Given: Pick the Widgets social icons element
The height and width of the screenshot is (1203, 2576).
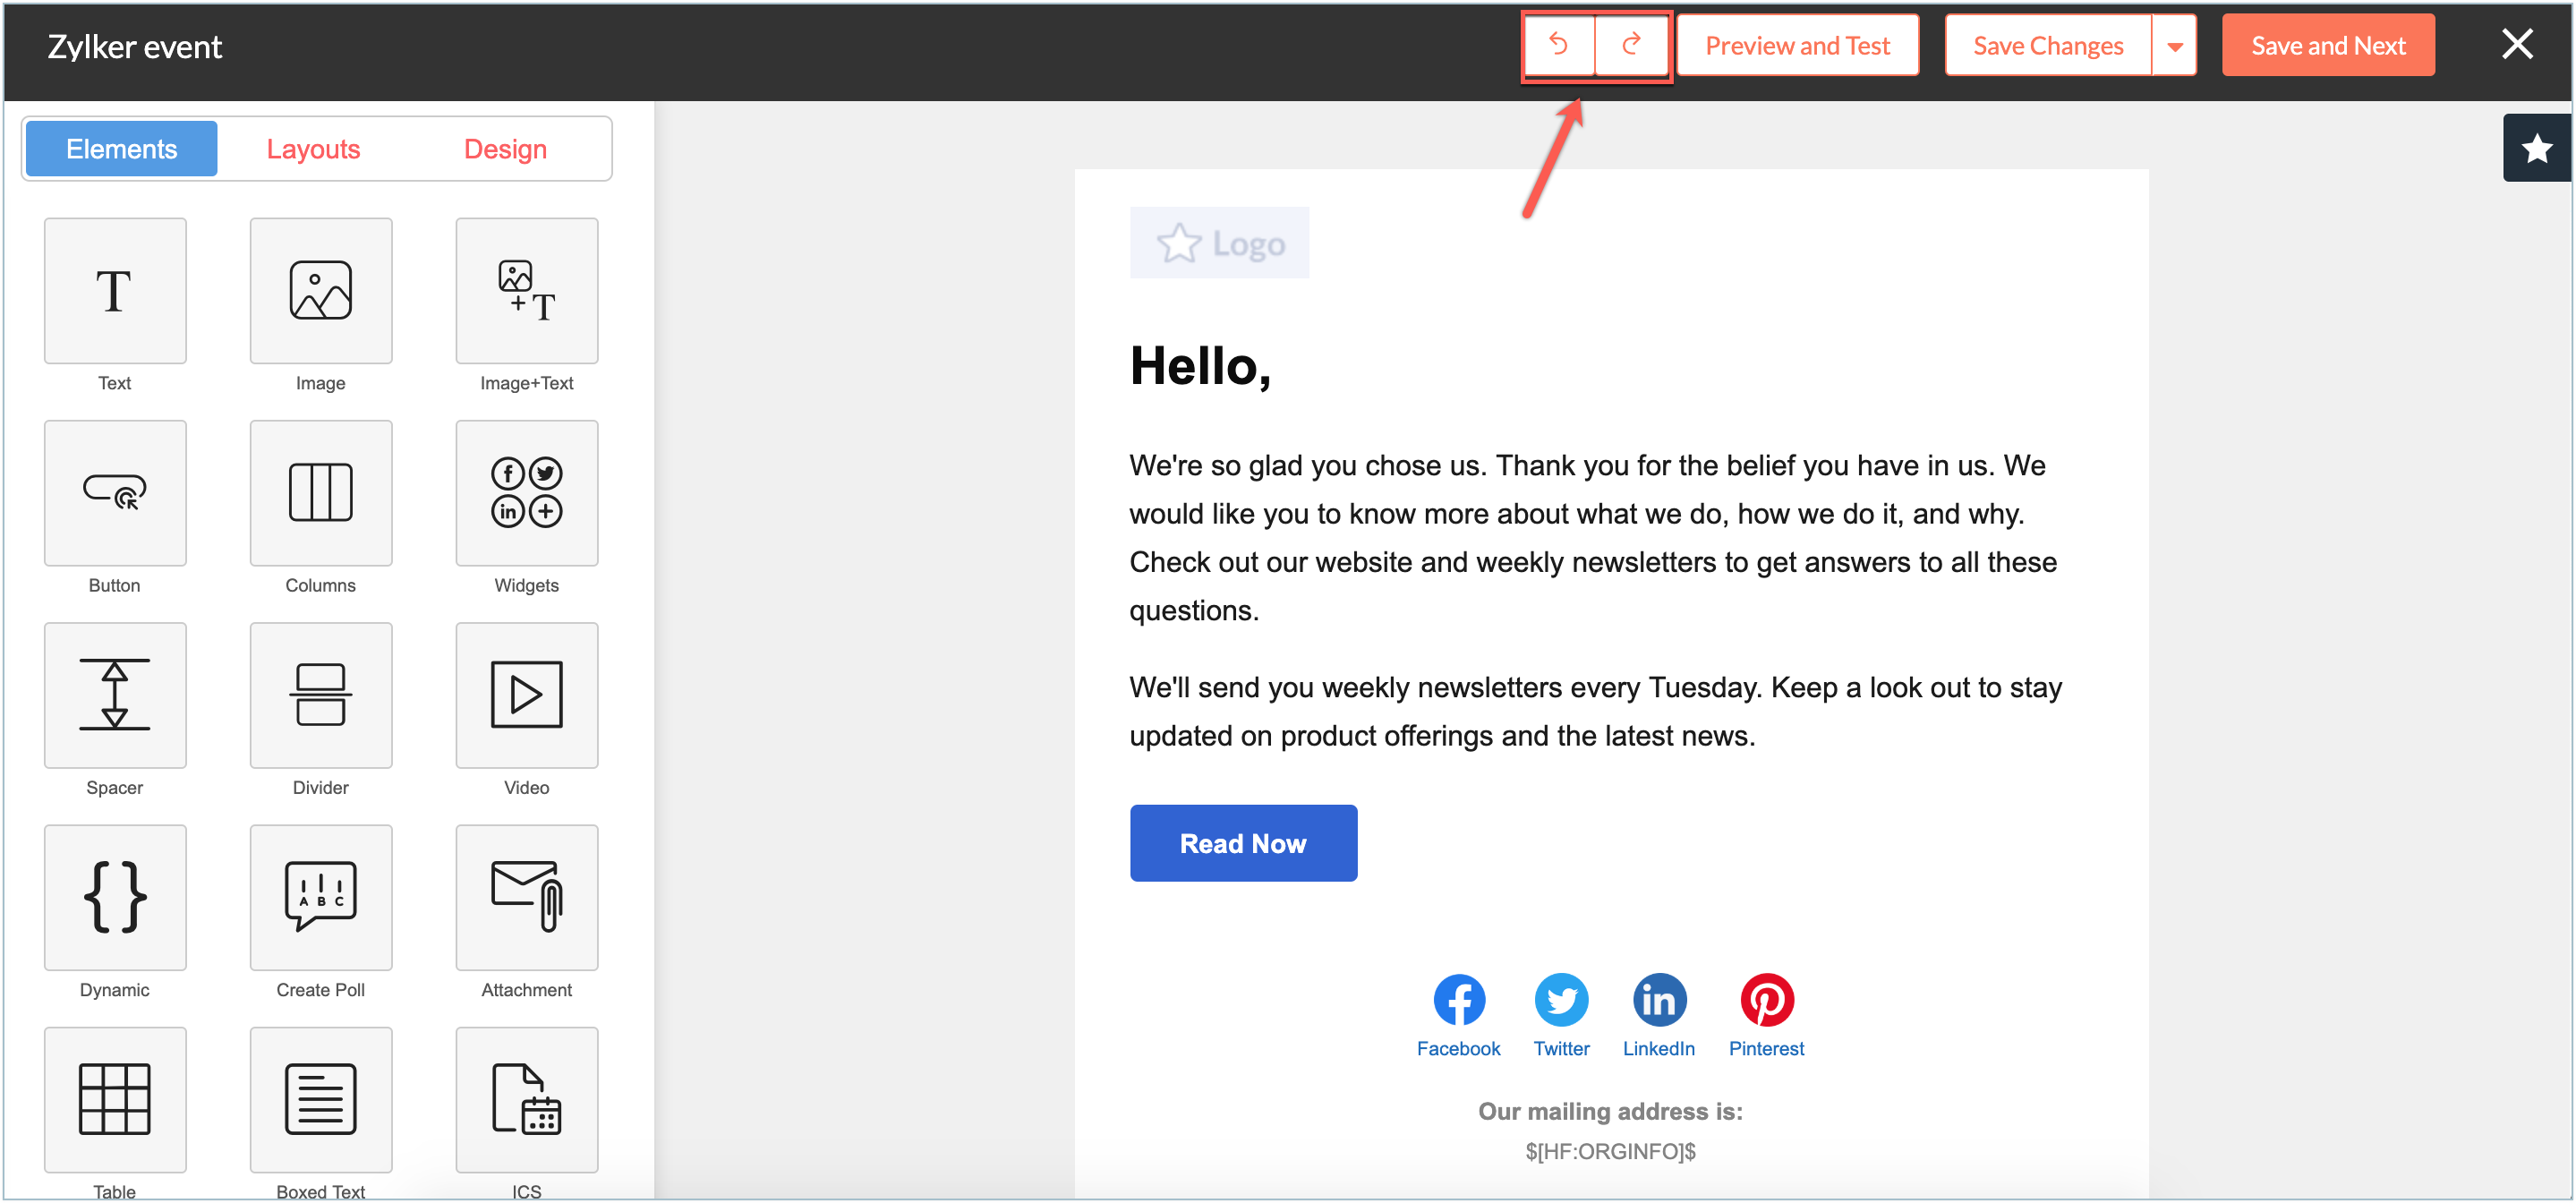Looking at the screenshot, I should click(526, 493).
